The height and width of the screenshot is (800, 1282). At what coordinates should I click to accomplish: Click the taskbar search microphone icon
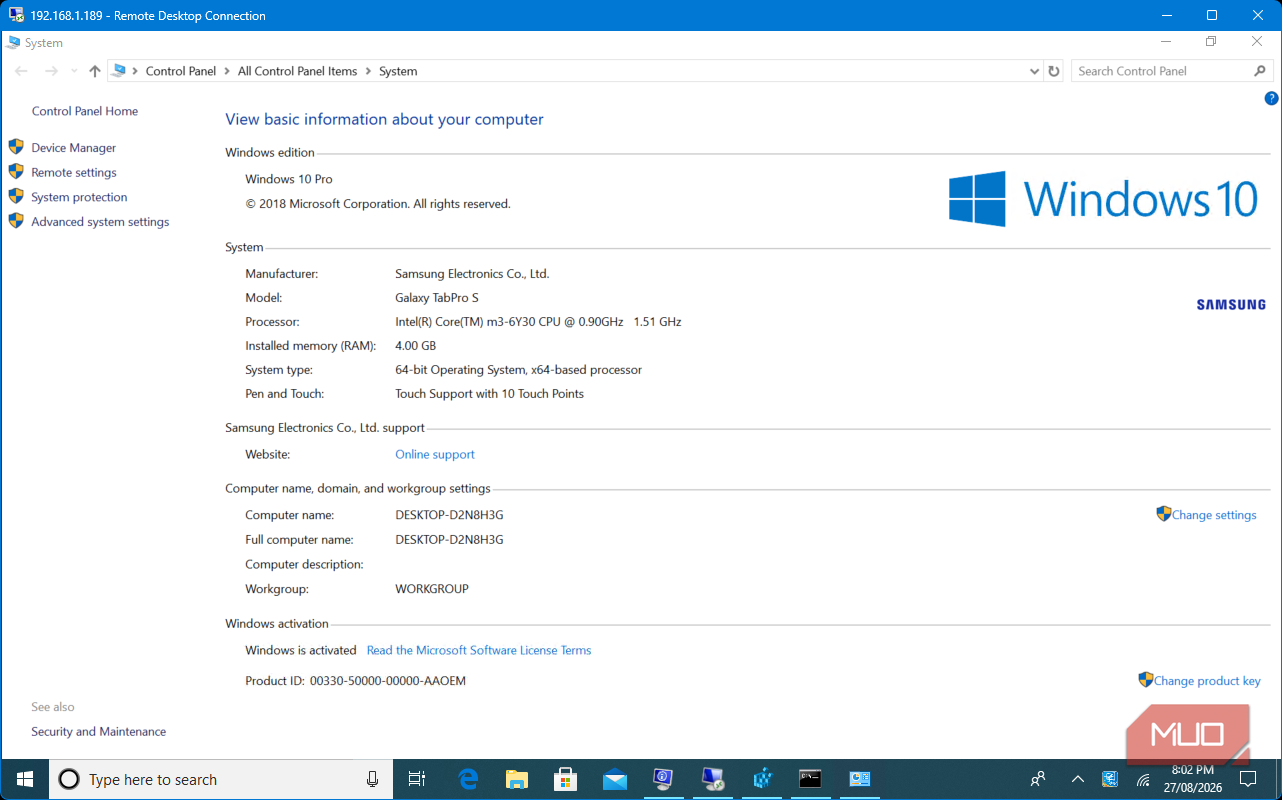[372, 779]
